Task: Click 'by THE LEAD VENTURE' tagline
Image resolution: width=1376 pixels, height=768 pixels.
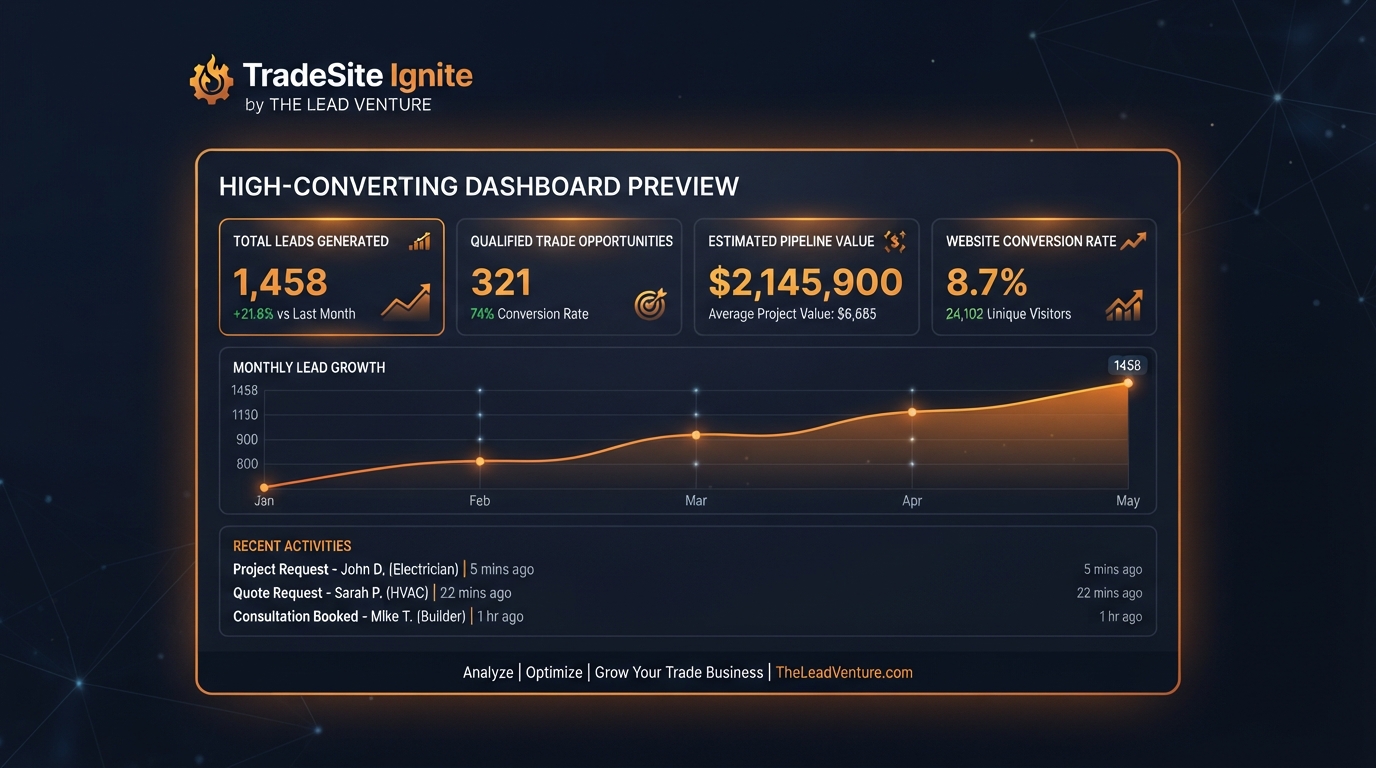Action: (338, 104)
